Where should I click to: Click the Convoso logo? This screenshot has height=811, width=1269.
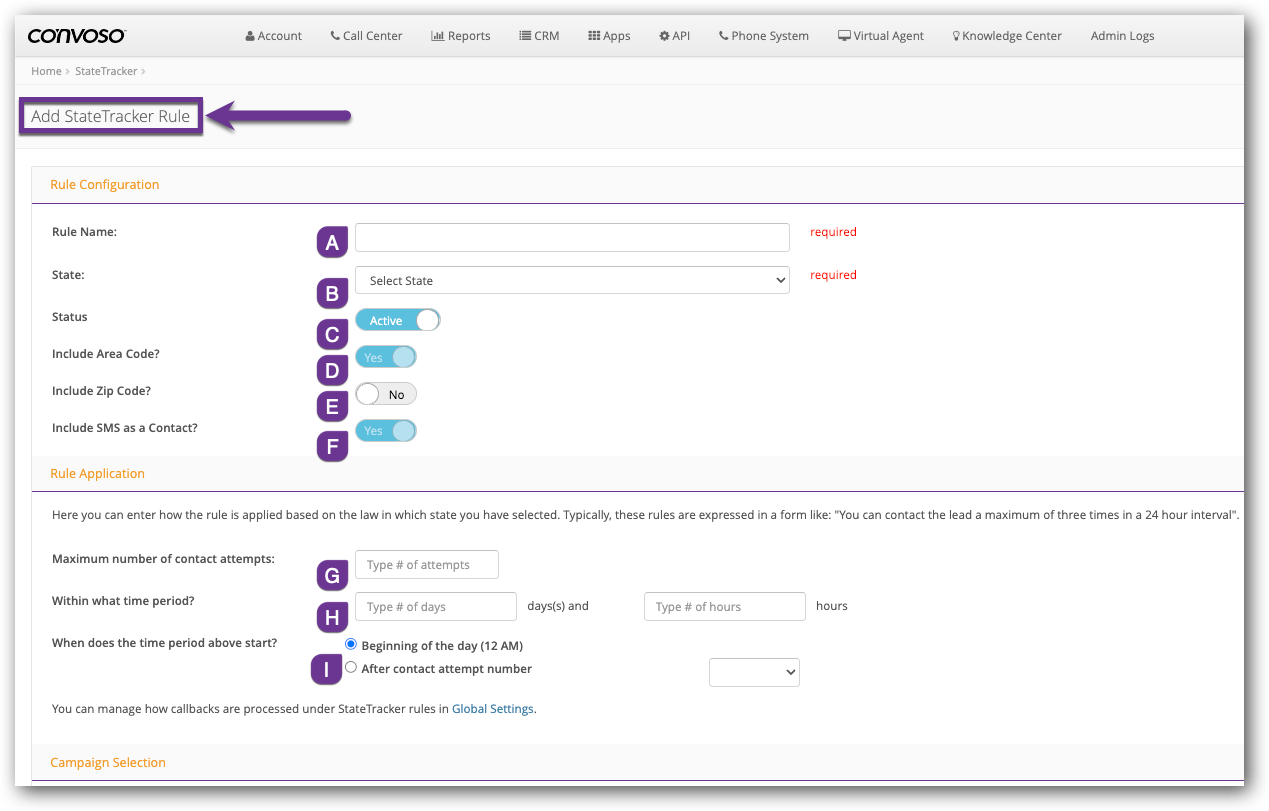pyautogui.click(x=77, y=36)
